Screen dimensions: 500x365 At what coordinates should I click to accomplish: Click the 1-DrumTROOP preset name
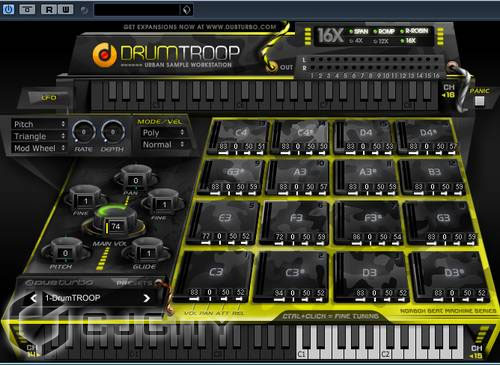click(x=73, y=298)
